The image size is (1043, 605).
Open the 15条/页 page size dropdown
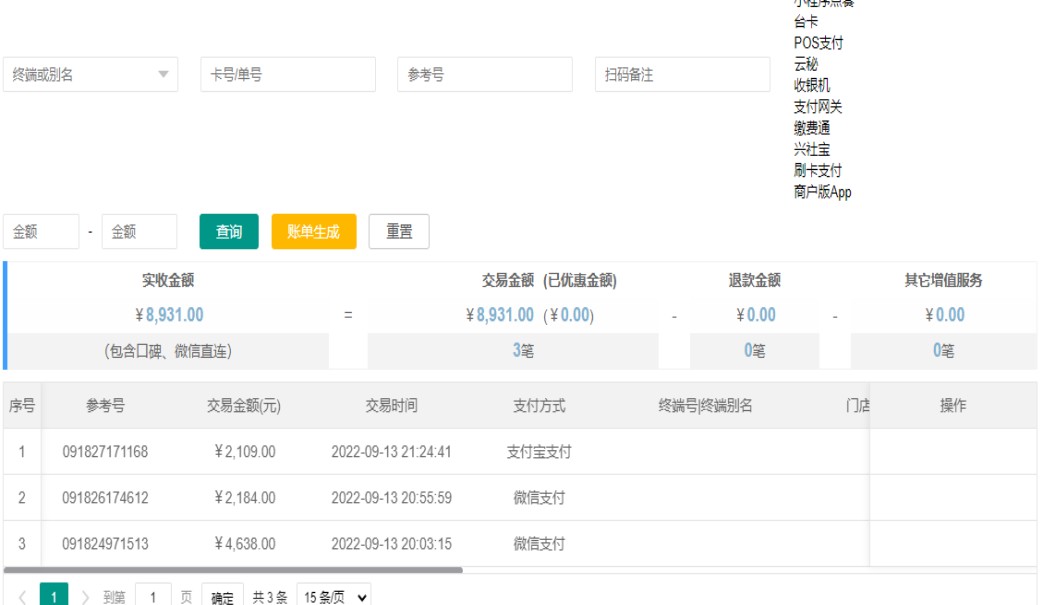pyautogui.click(x=334, y=597)
